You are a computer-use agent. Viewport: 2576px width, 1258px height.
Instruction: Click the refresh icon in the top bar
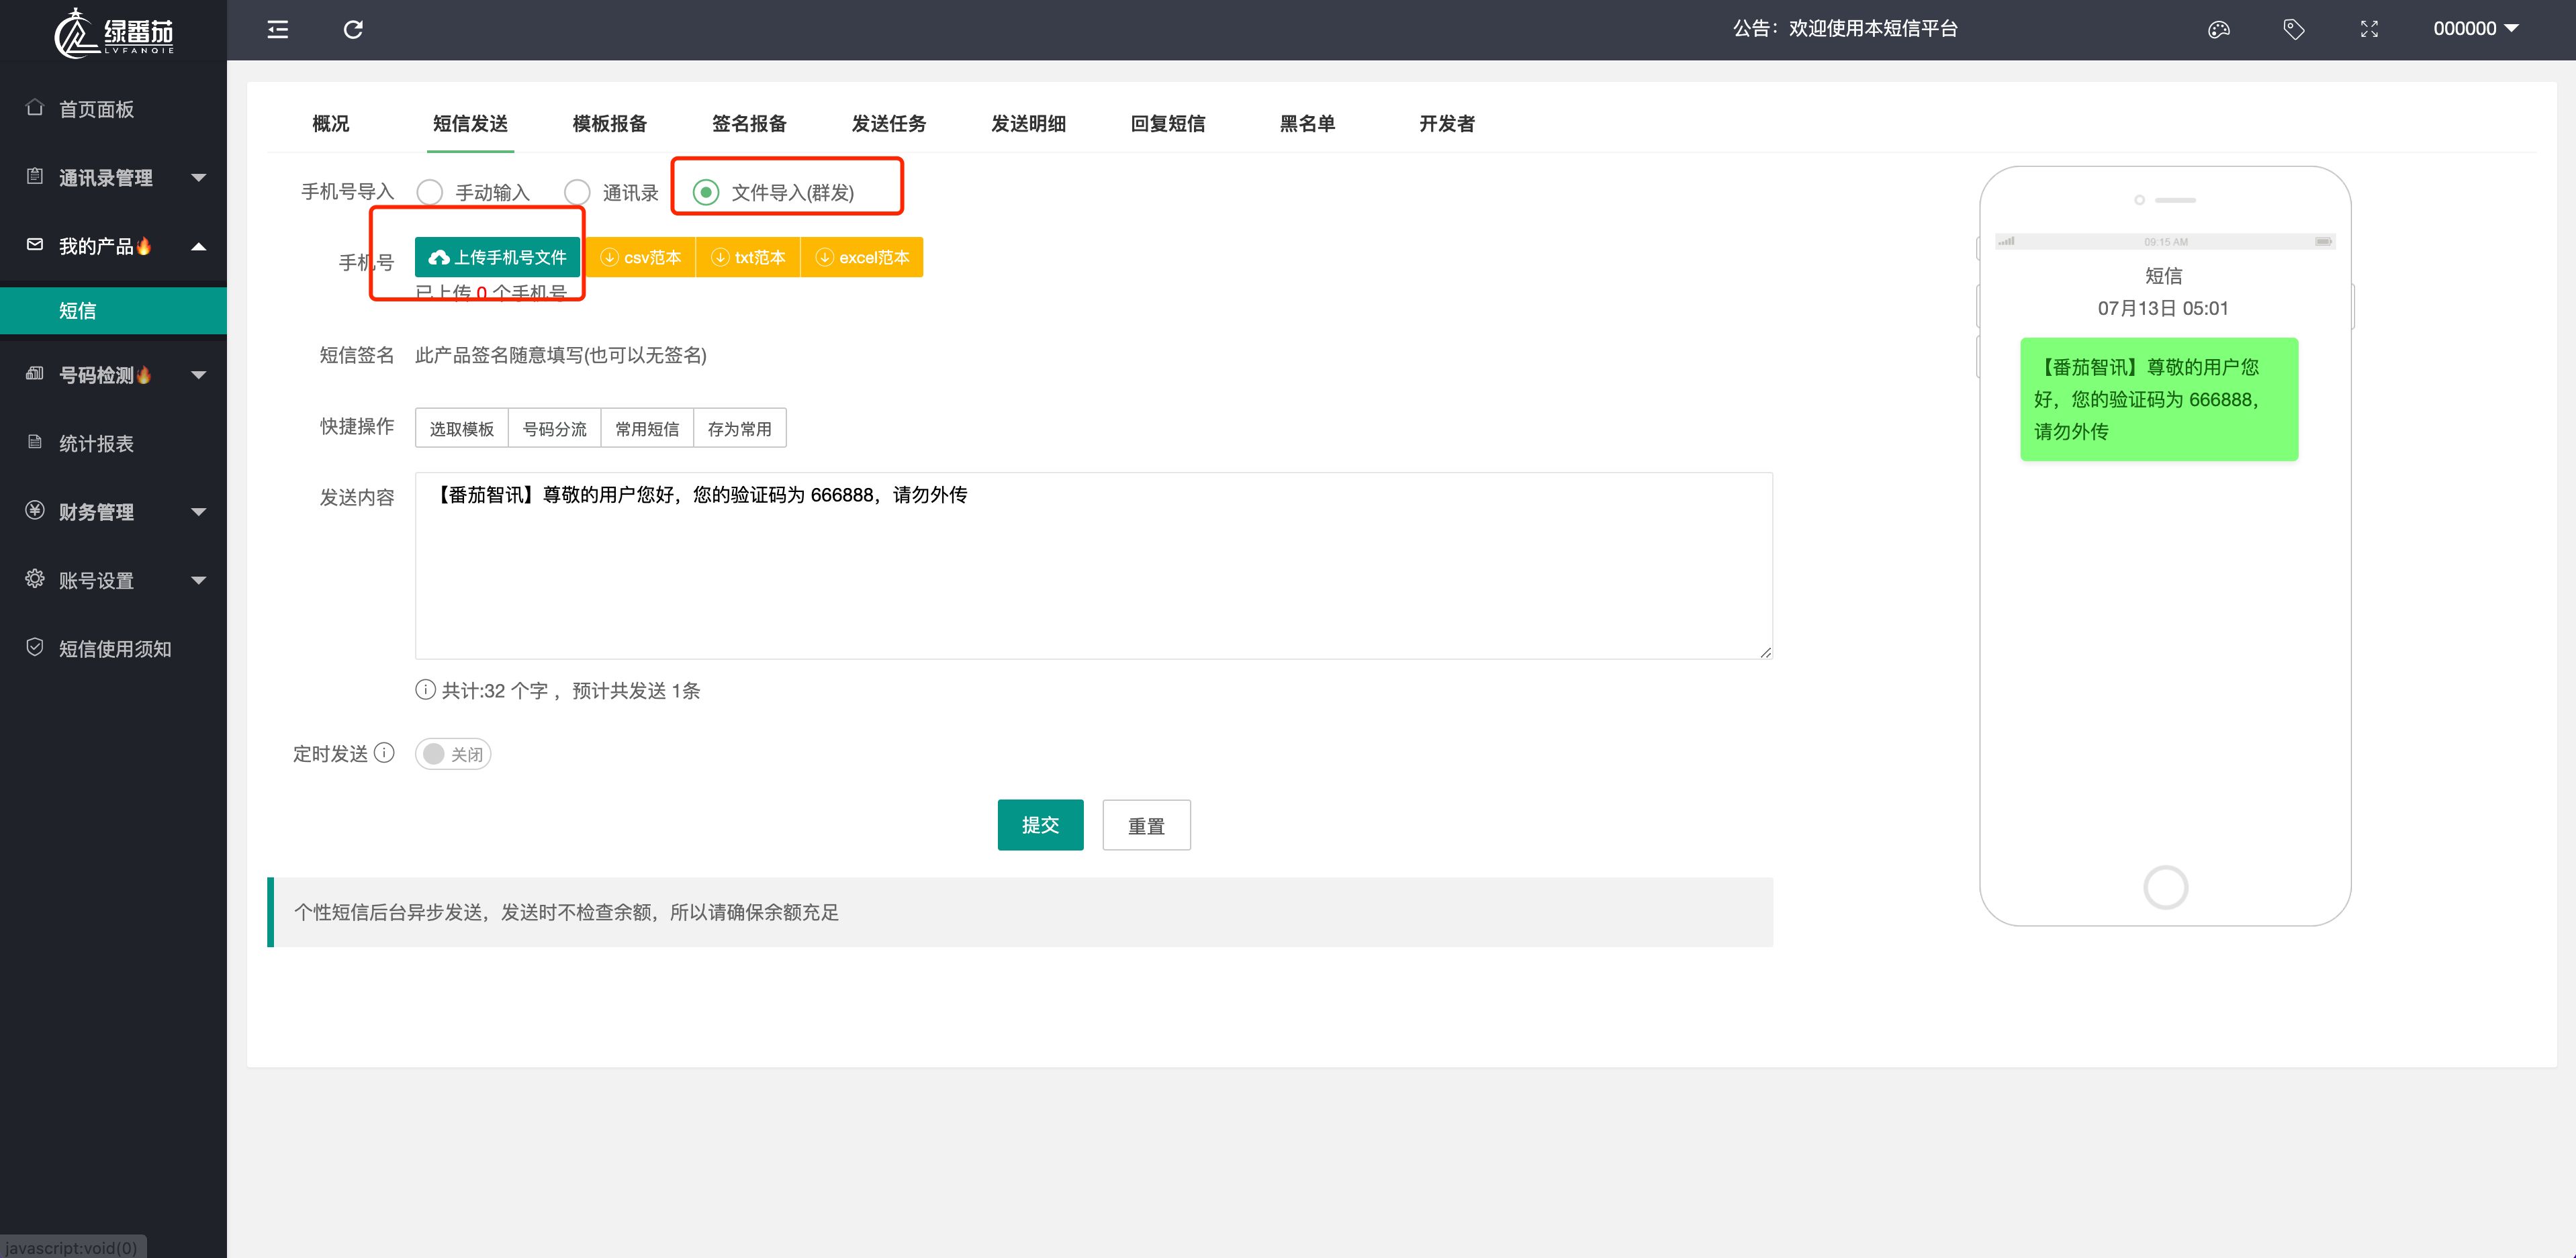[x=353, y=29]
